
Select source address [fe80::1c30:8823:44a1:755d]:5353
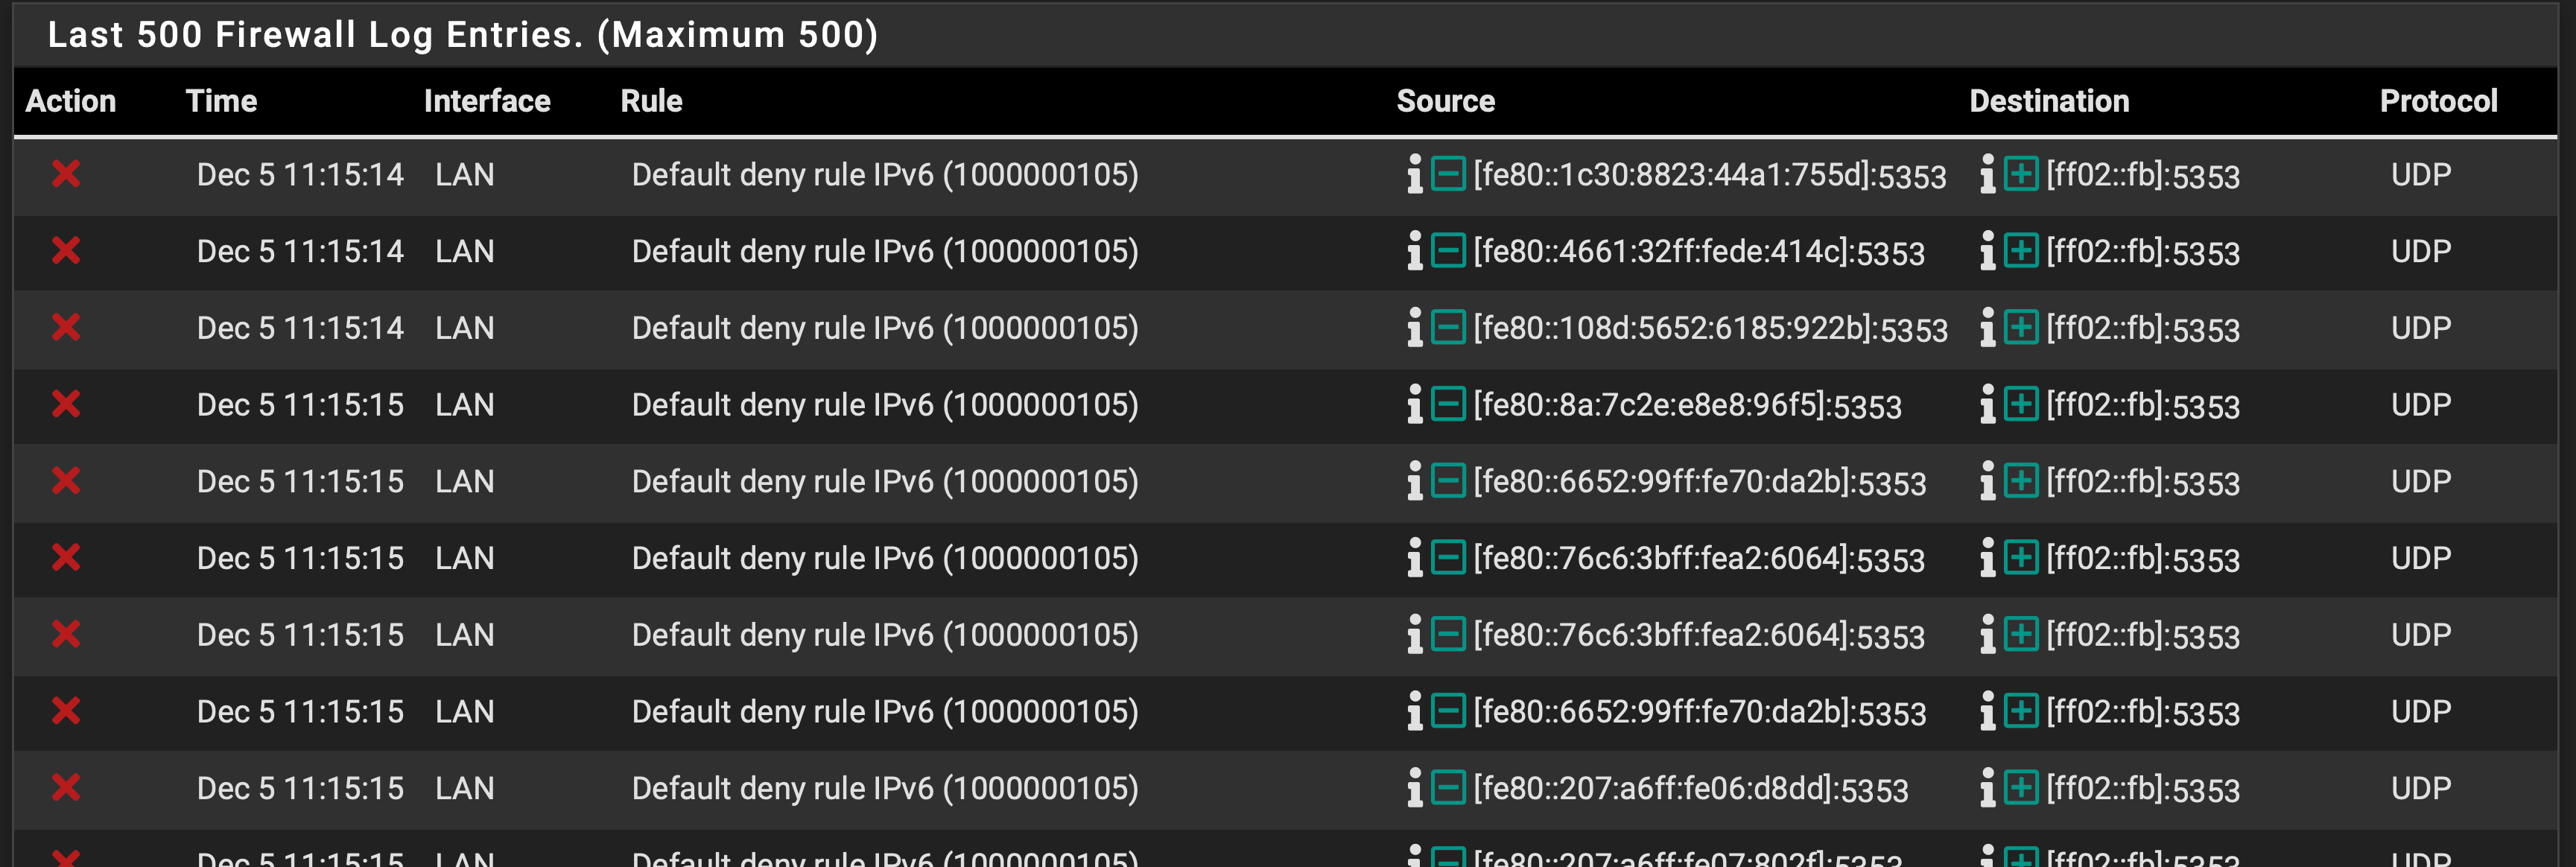[1710, 175]
